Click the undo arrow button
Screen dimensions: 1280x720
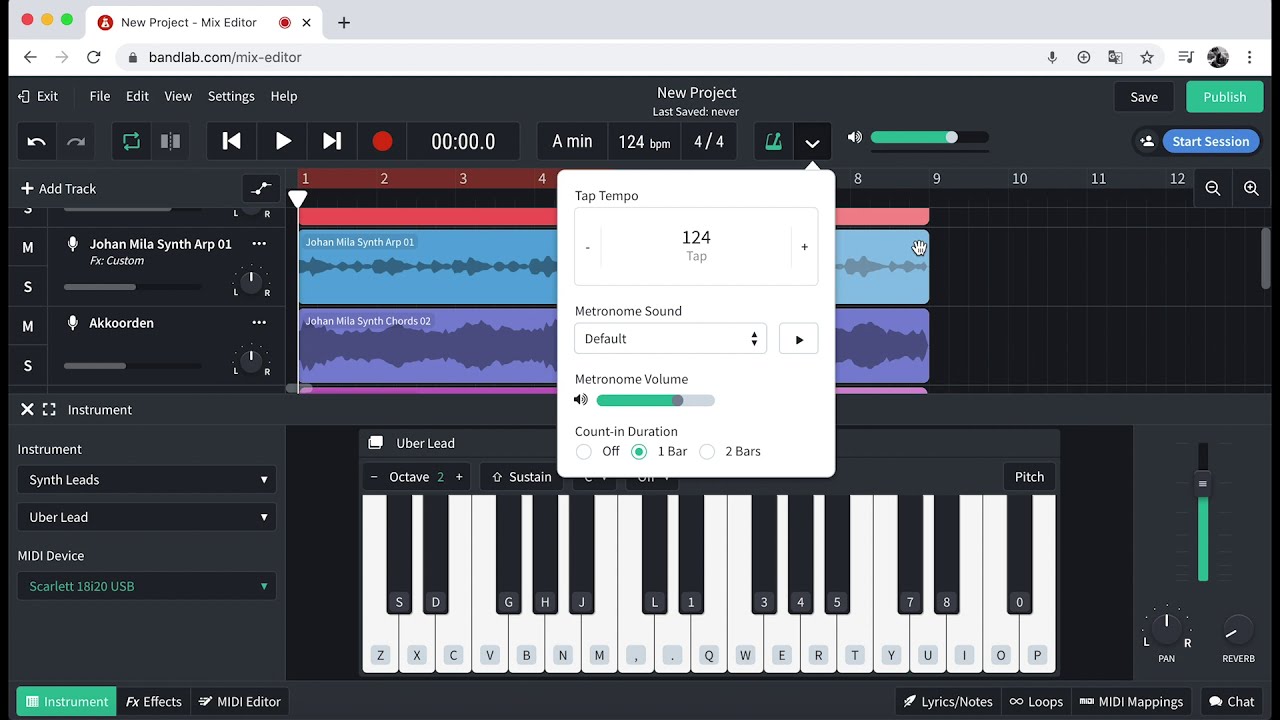(37, 141)
